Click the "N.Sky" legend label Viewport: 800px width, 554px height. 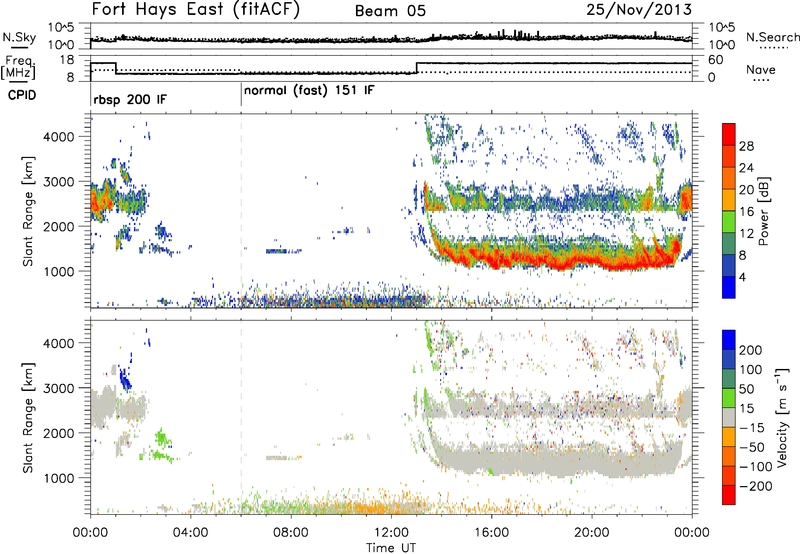click(x=19, y=37)
